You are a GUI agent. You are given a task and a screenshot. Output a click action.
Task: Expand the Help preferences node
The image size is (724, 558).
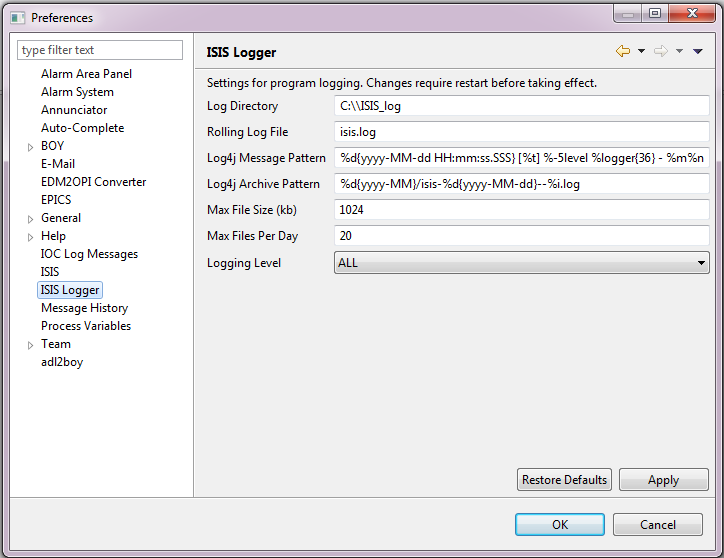(x=30, y=237)
